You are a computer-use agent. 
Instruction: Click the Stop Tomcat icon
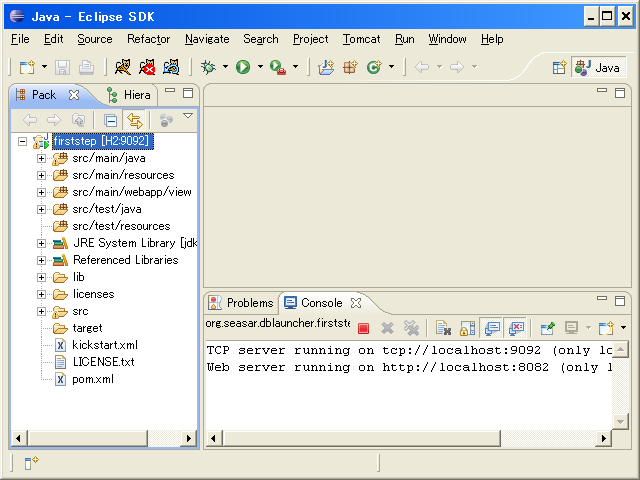click(147, 67)
